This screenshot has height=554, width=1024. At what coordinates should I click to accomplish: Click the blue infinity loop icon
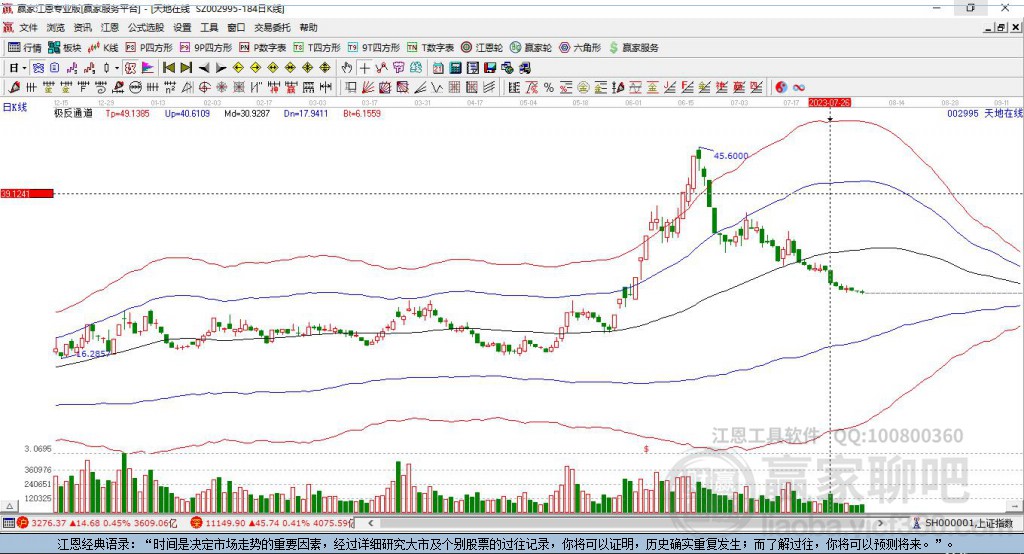click(798, 88)
